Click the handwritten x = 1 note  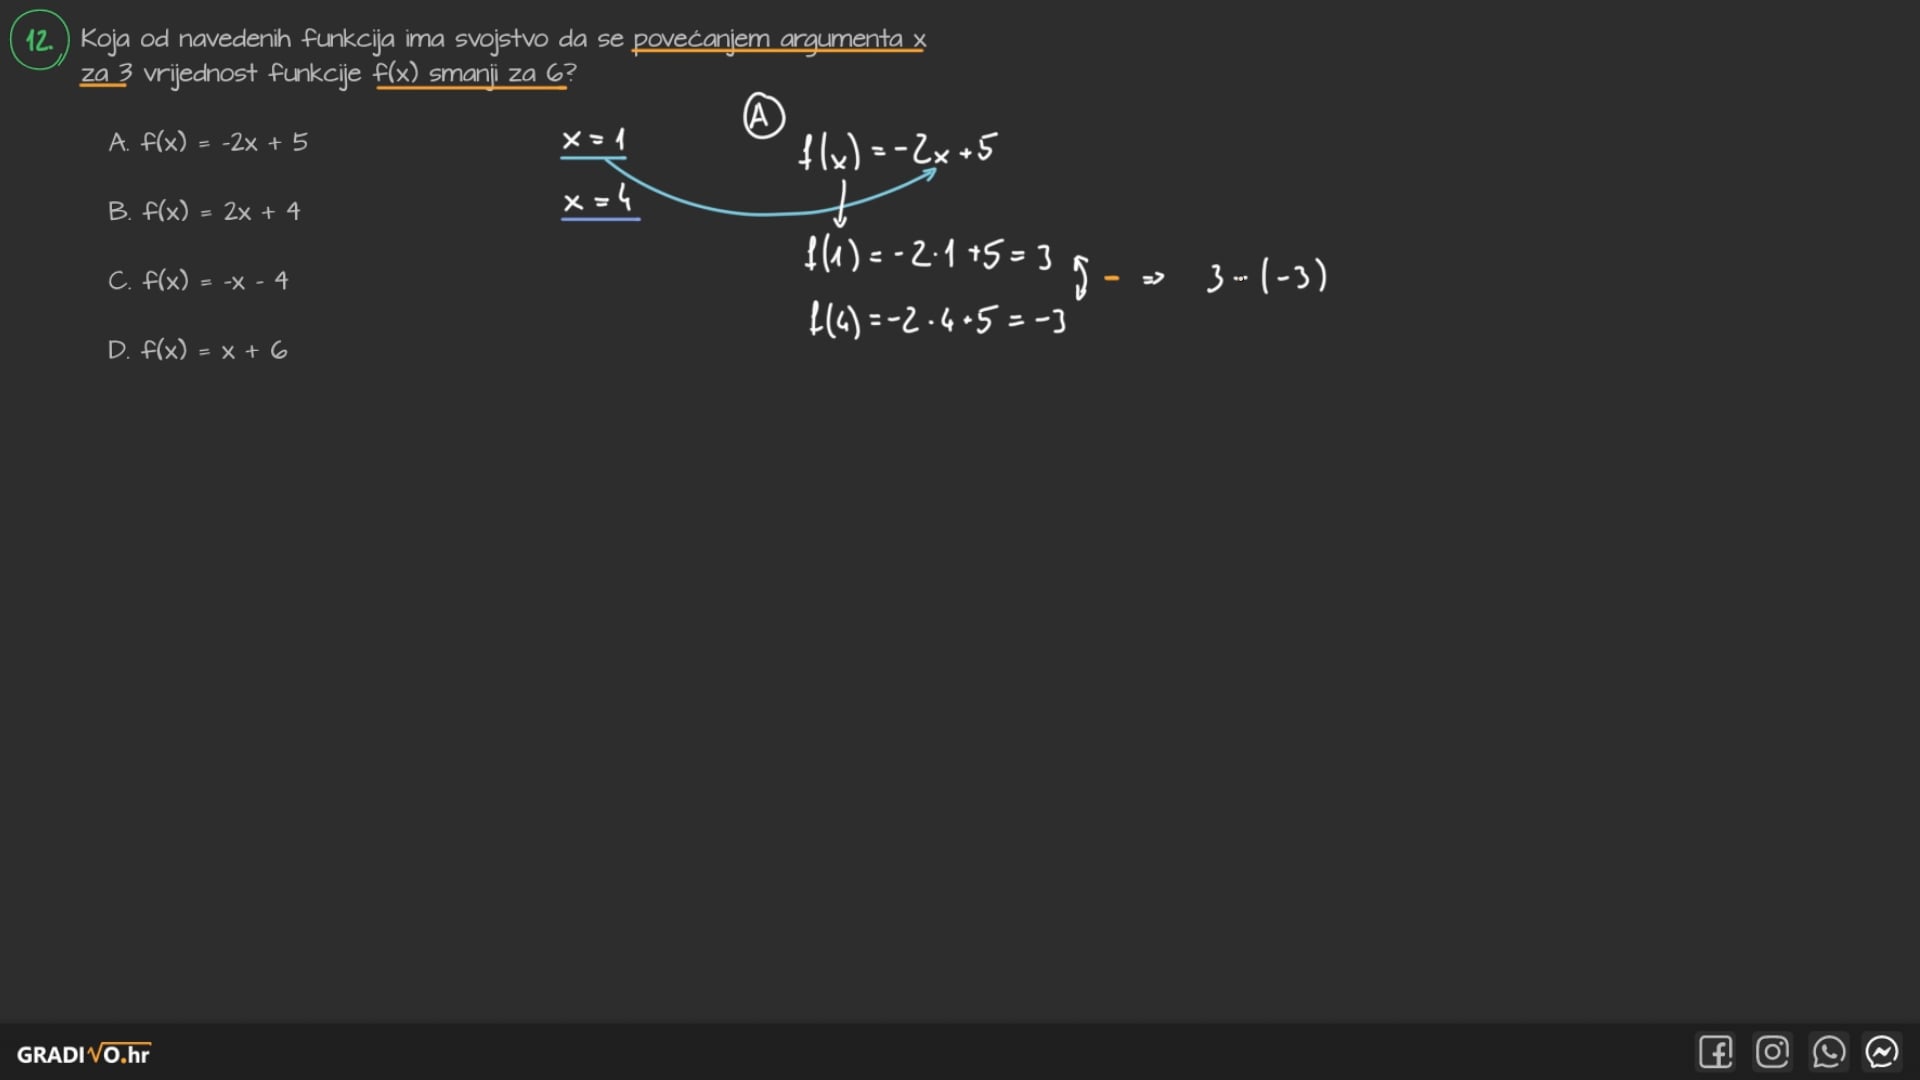click(593, 140)
